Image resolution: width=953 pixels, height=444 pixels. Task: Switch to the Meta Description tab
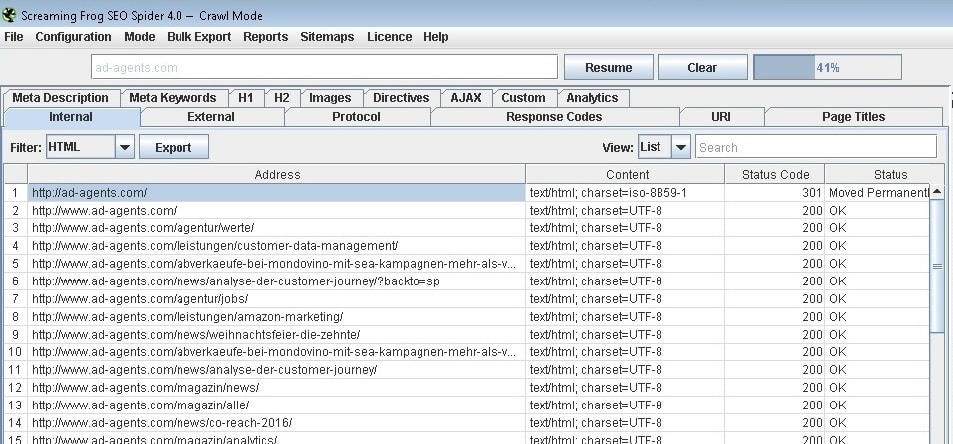click(61, 98)
